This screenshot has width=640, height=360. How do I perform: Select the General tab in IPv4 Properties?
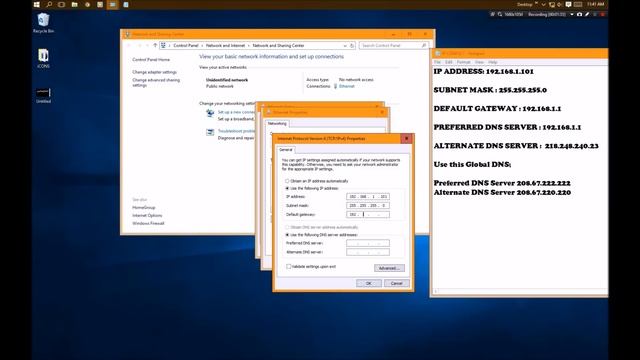(x=286, y=150)
